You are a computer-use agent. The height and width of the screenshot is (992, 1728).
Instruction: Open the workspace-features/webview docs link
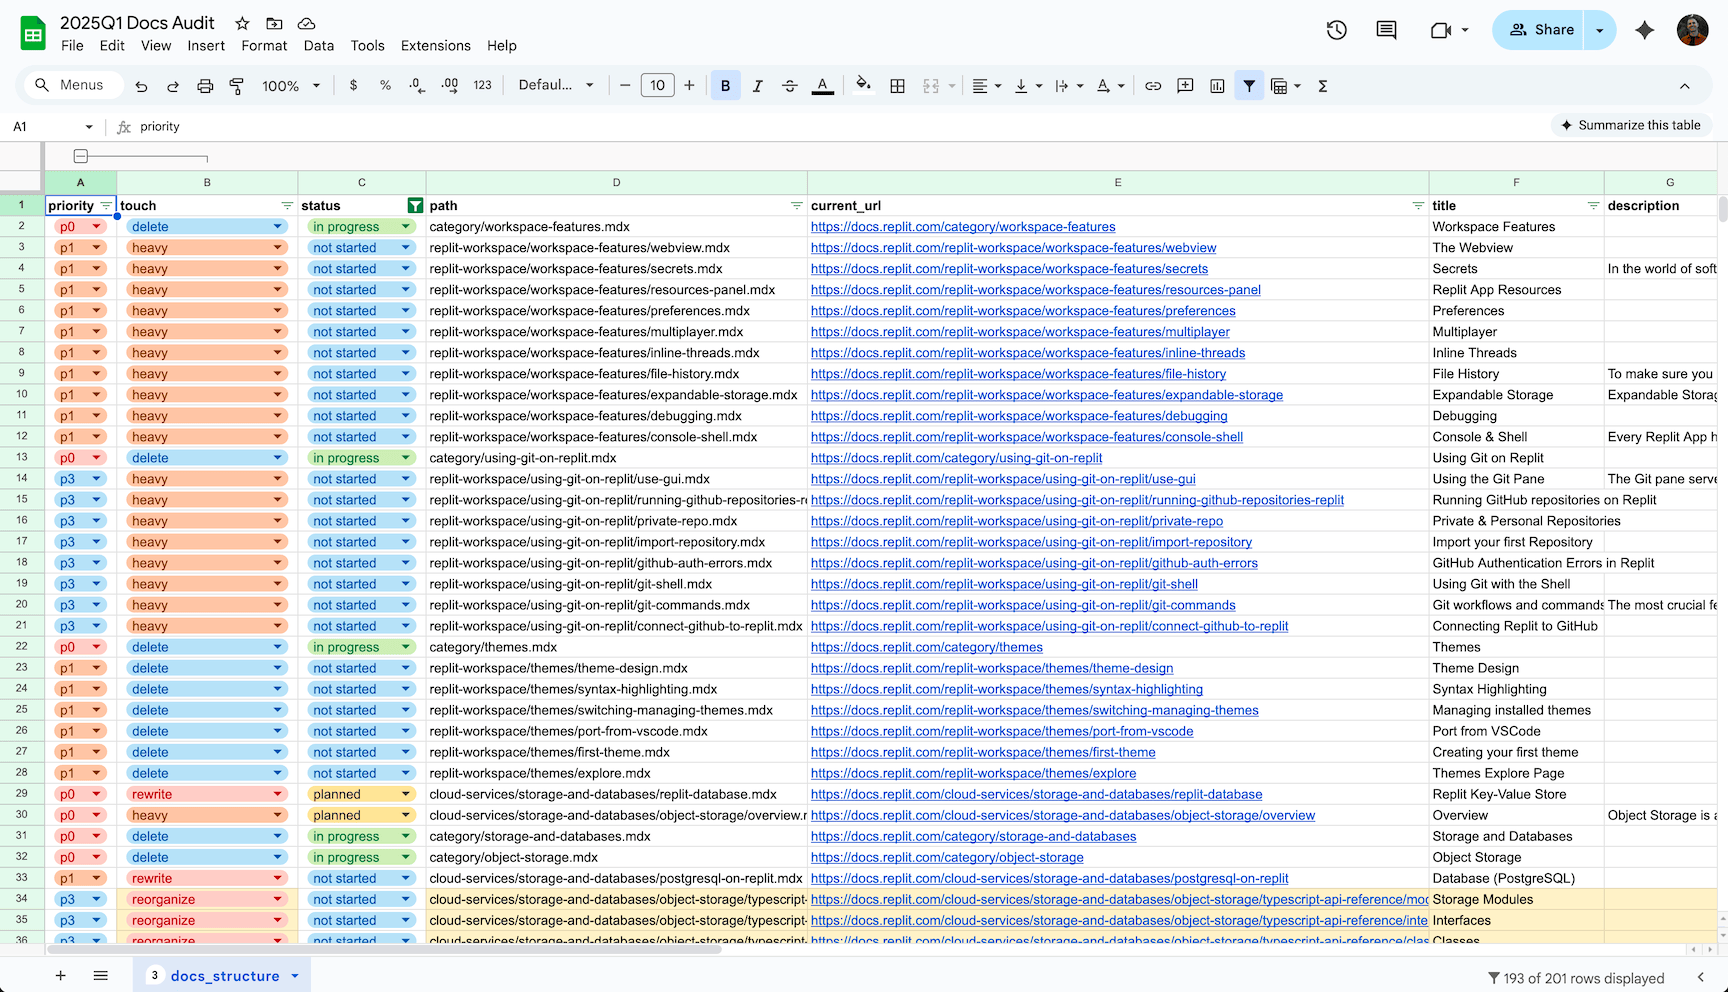[x=1013, y=248]
